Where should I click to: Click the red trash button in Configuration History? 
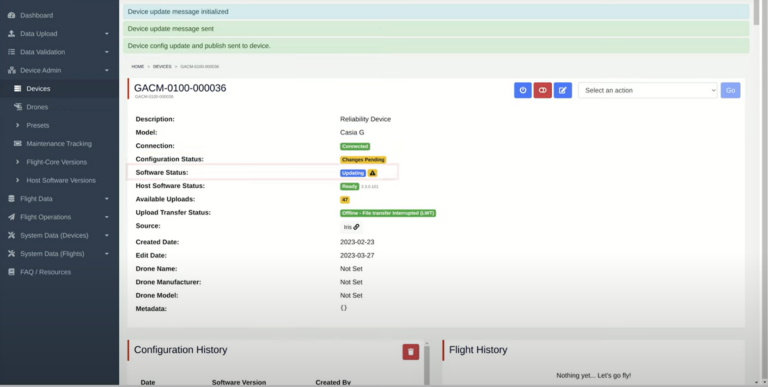(411, 352)
